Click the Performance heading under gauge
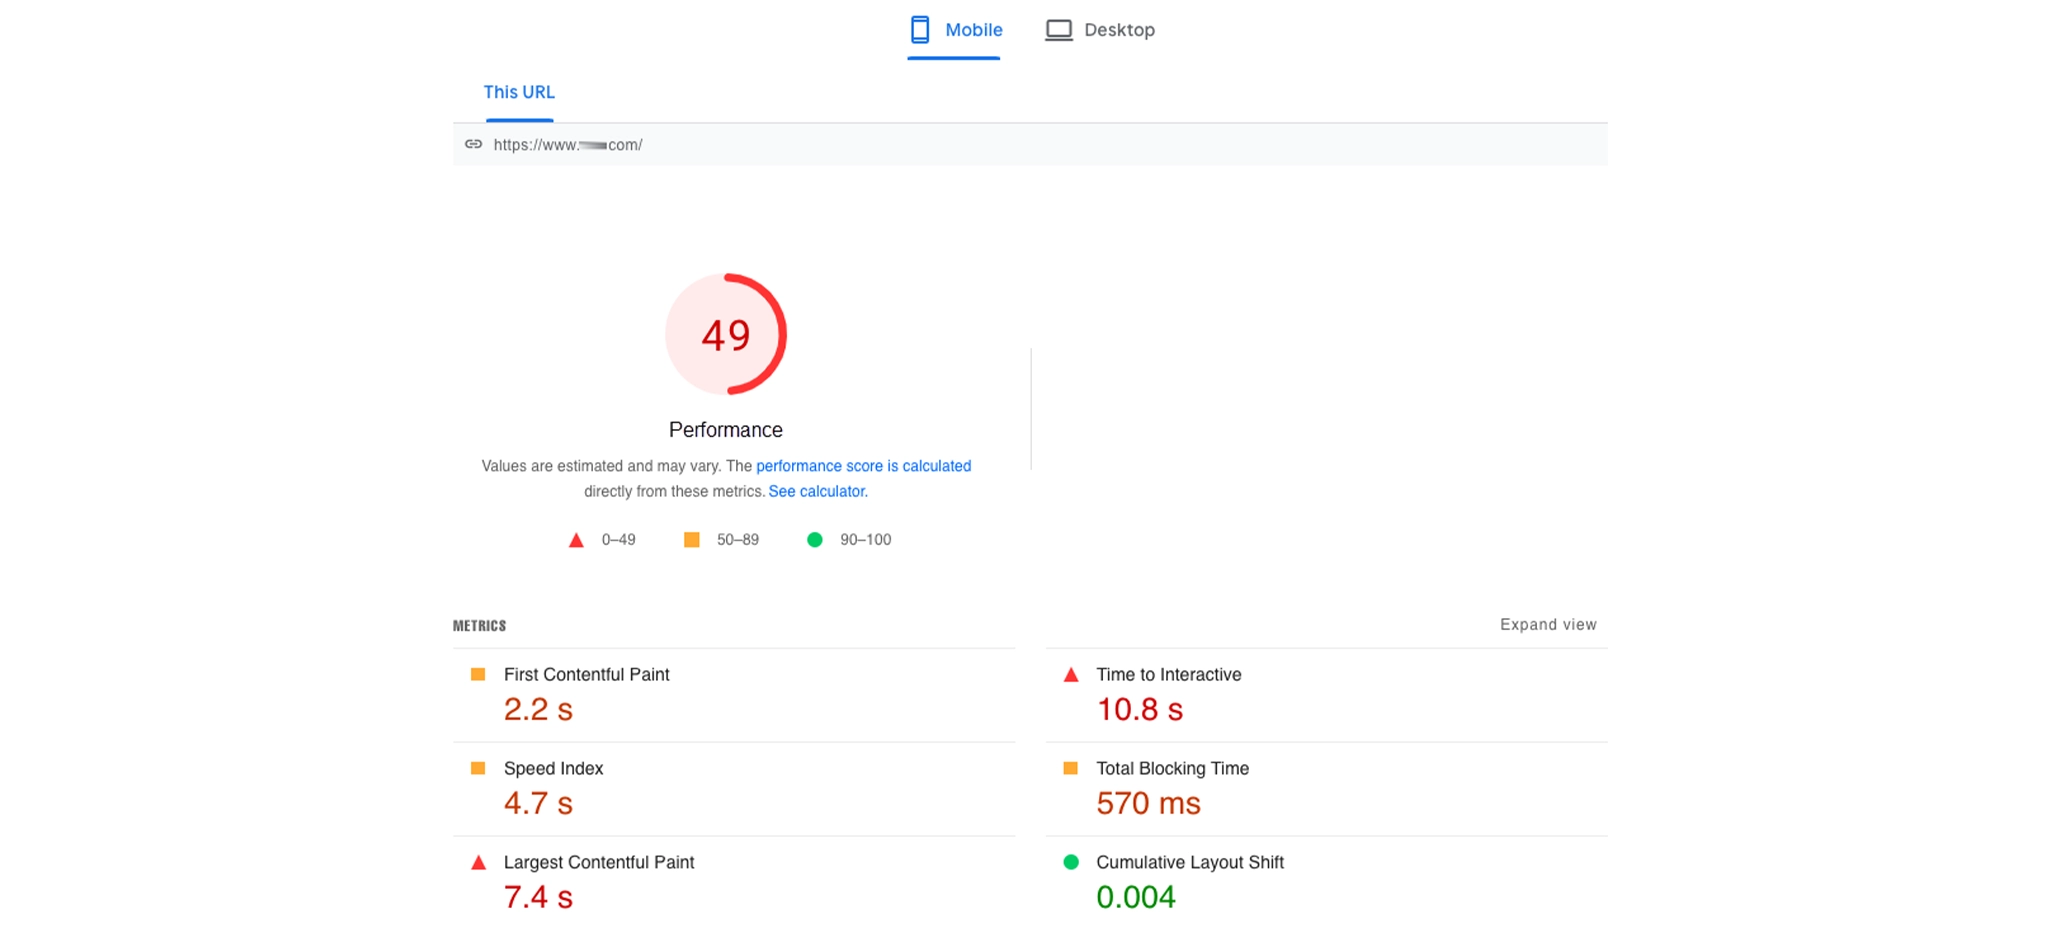The image size is (2064, 928). pos(726,430)
